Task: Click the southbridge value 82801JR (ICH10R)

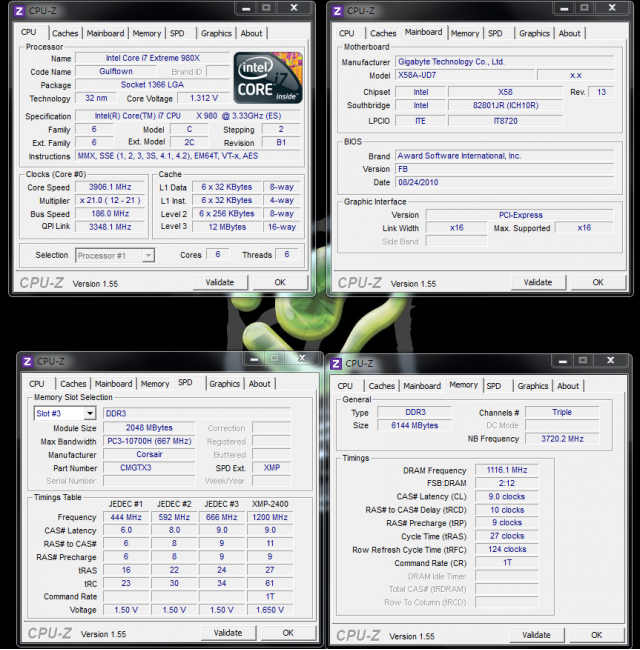Action: point(506,105)
